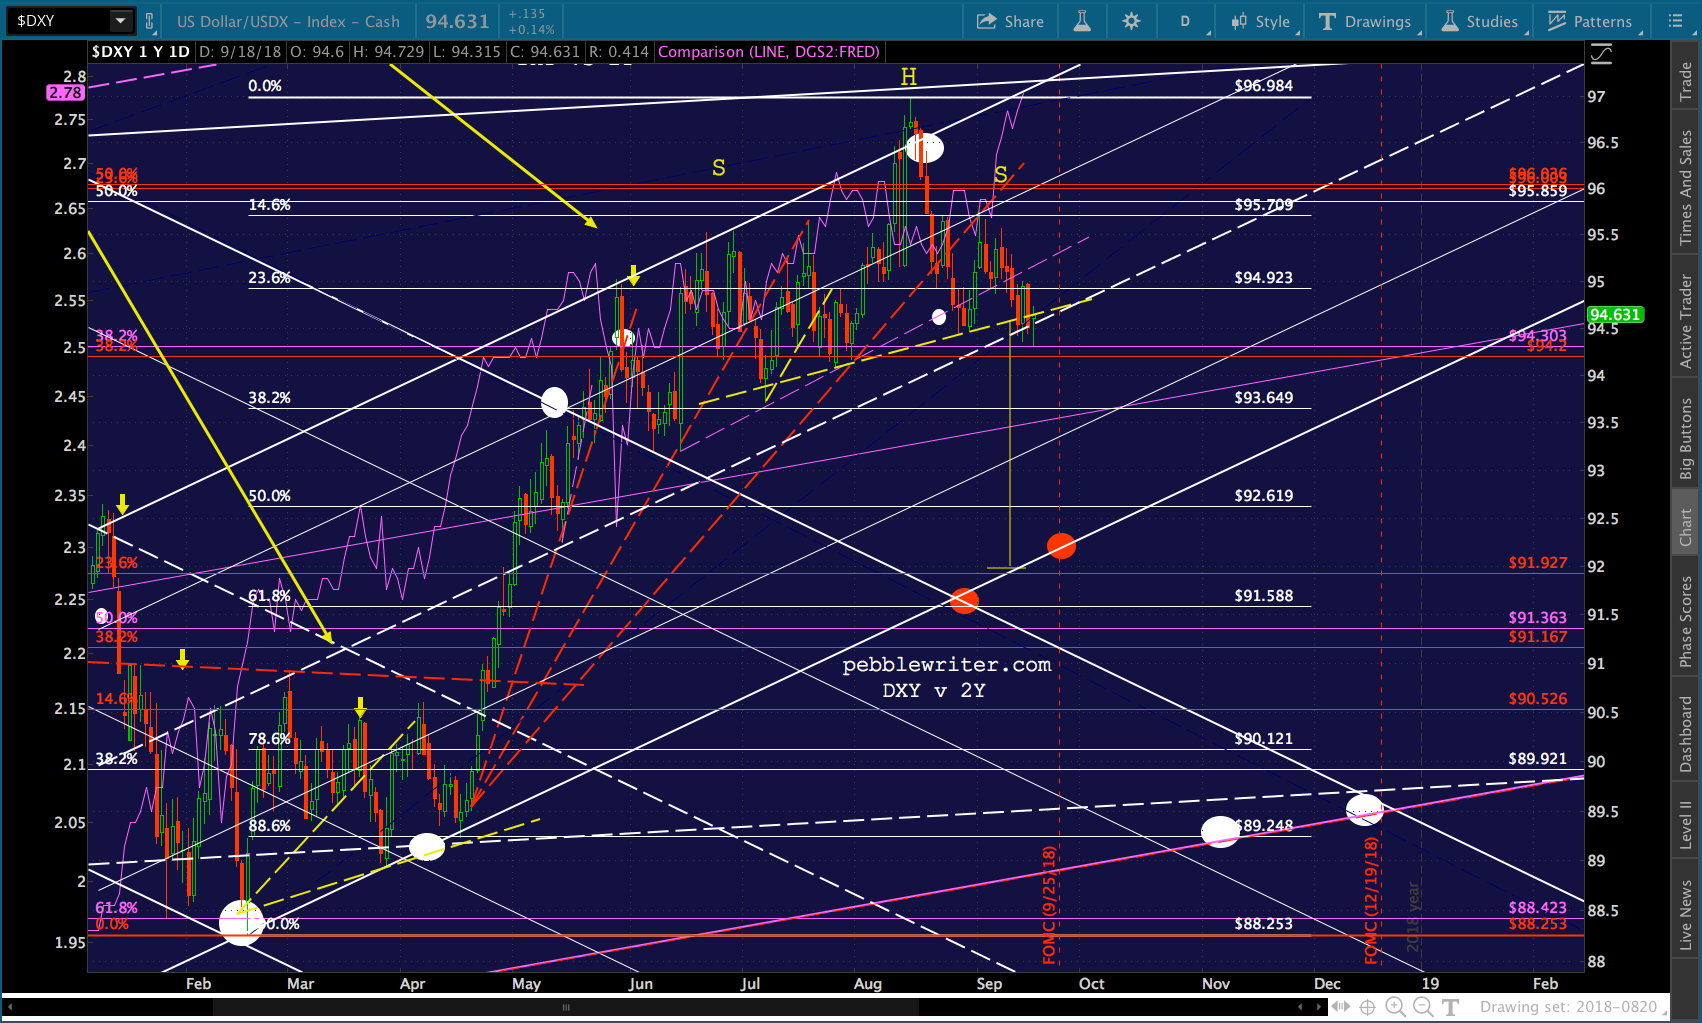Open the Patterns menu

[1590, 21]
